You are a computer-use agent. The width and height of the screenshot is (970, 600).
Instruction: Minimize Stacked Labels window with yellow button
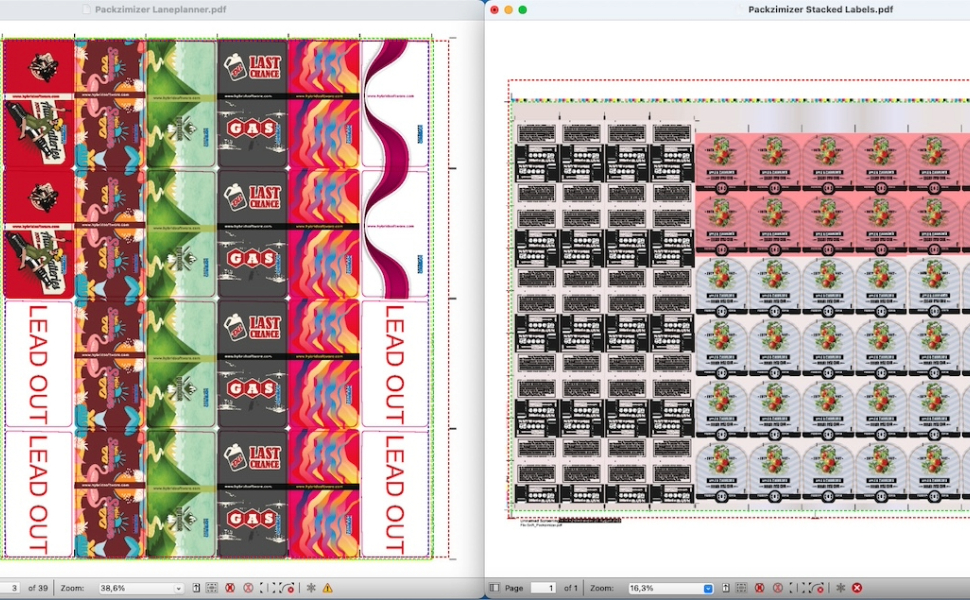(x=508, y=9)
